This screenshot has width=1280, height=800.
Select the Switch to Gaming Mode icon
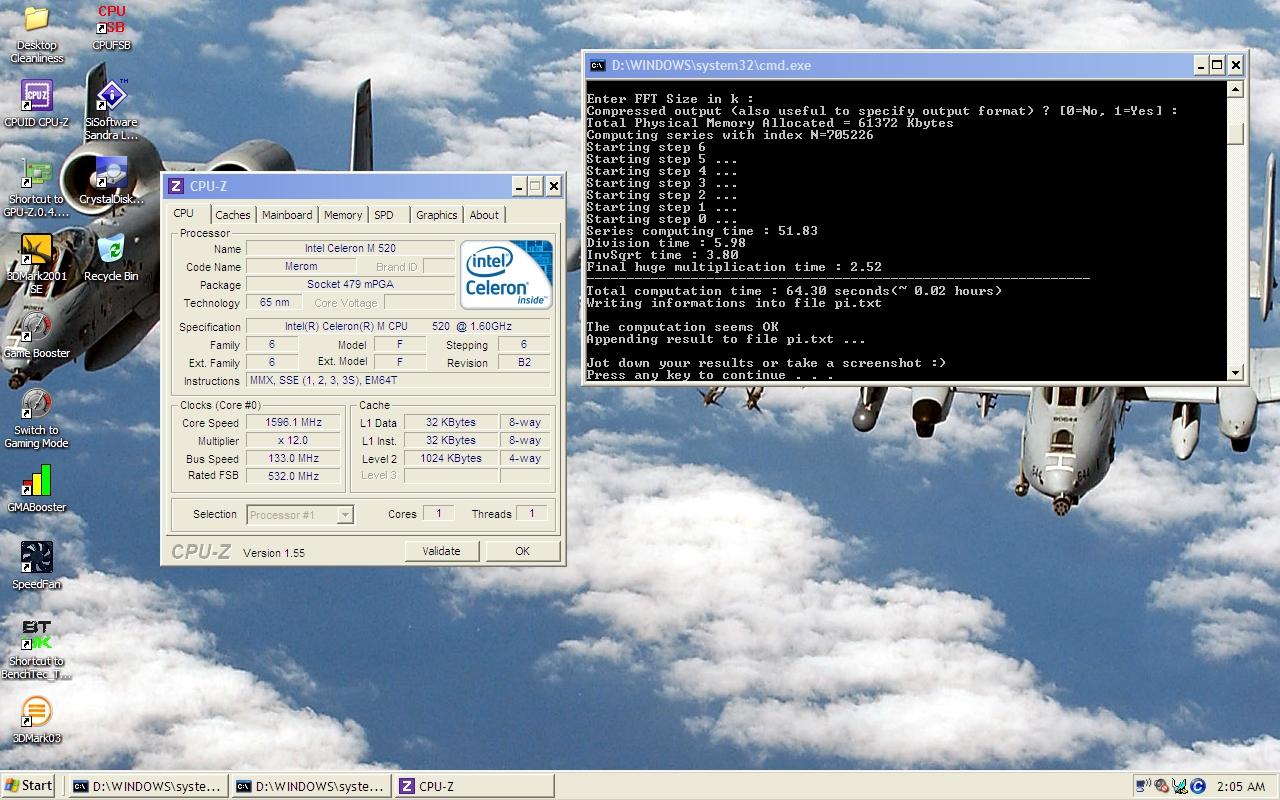tap(36, 419)
